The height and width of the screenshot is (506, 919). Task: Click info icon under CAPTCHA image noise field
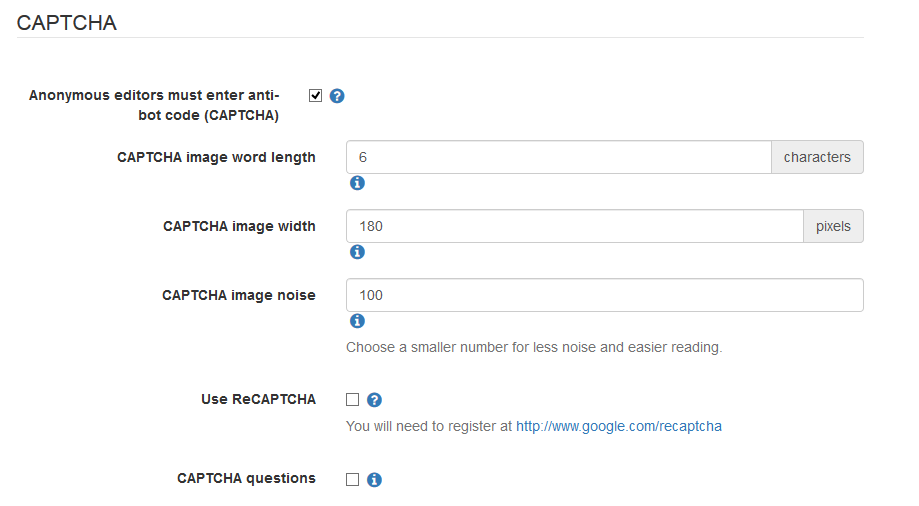point(357,321)
